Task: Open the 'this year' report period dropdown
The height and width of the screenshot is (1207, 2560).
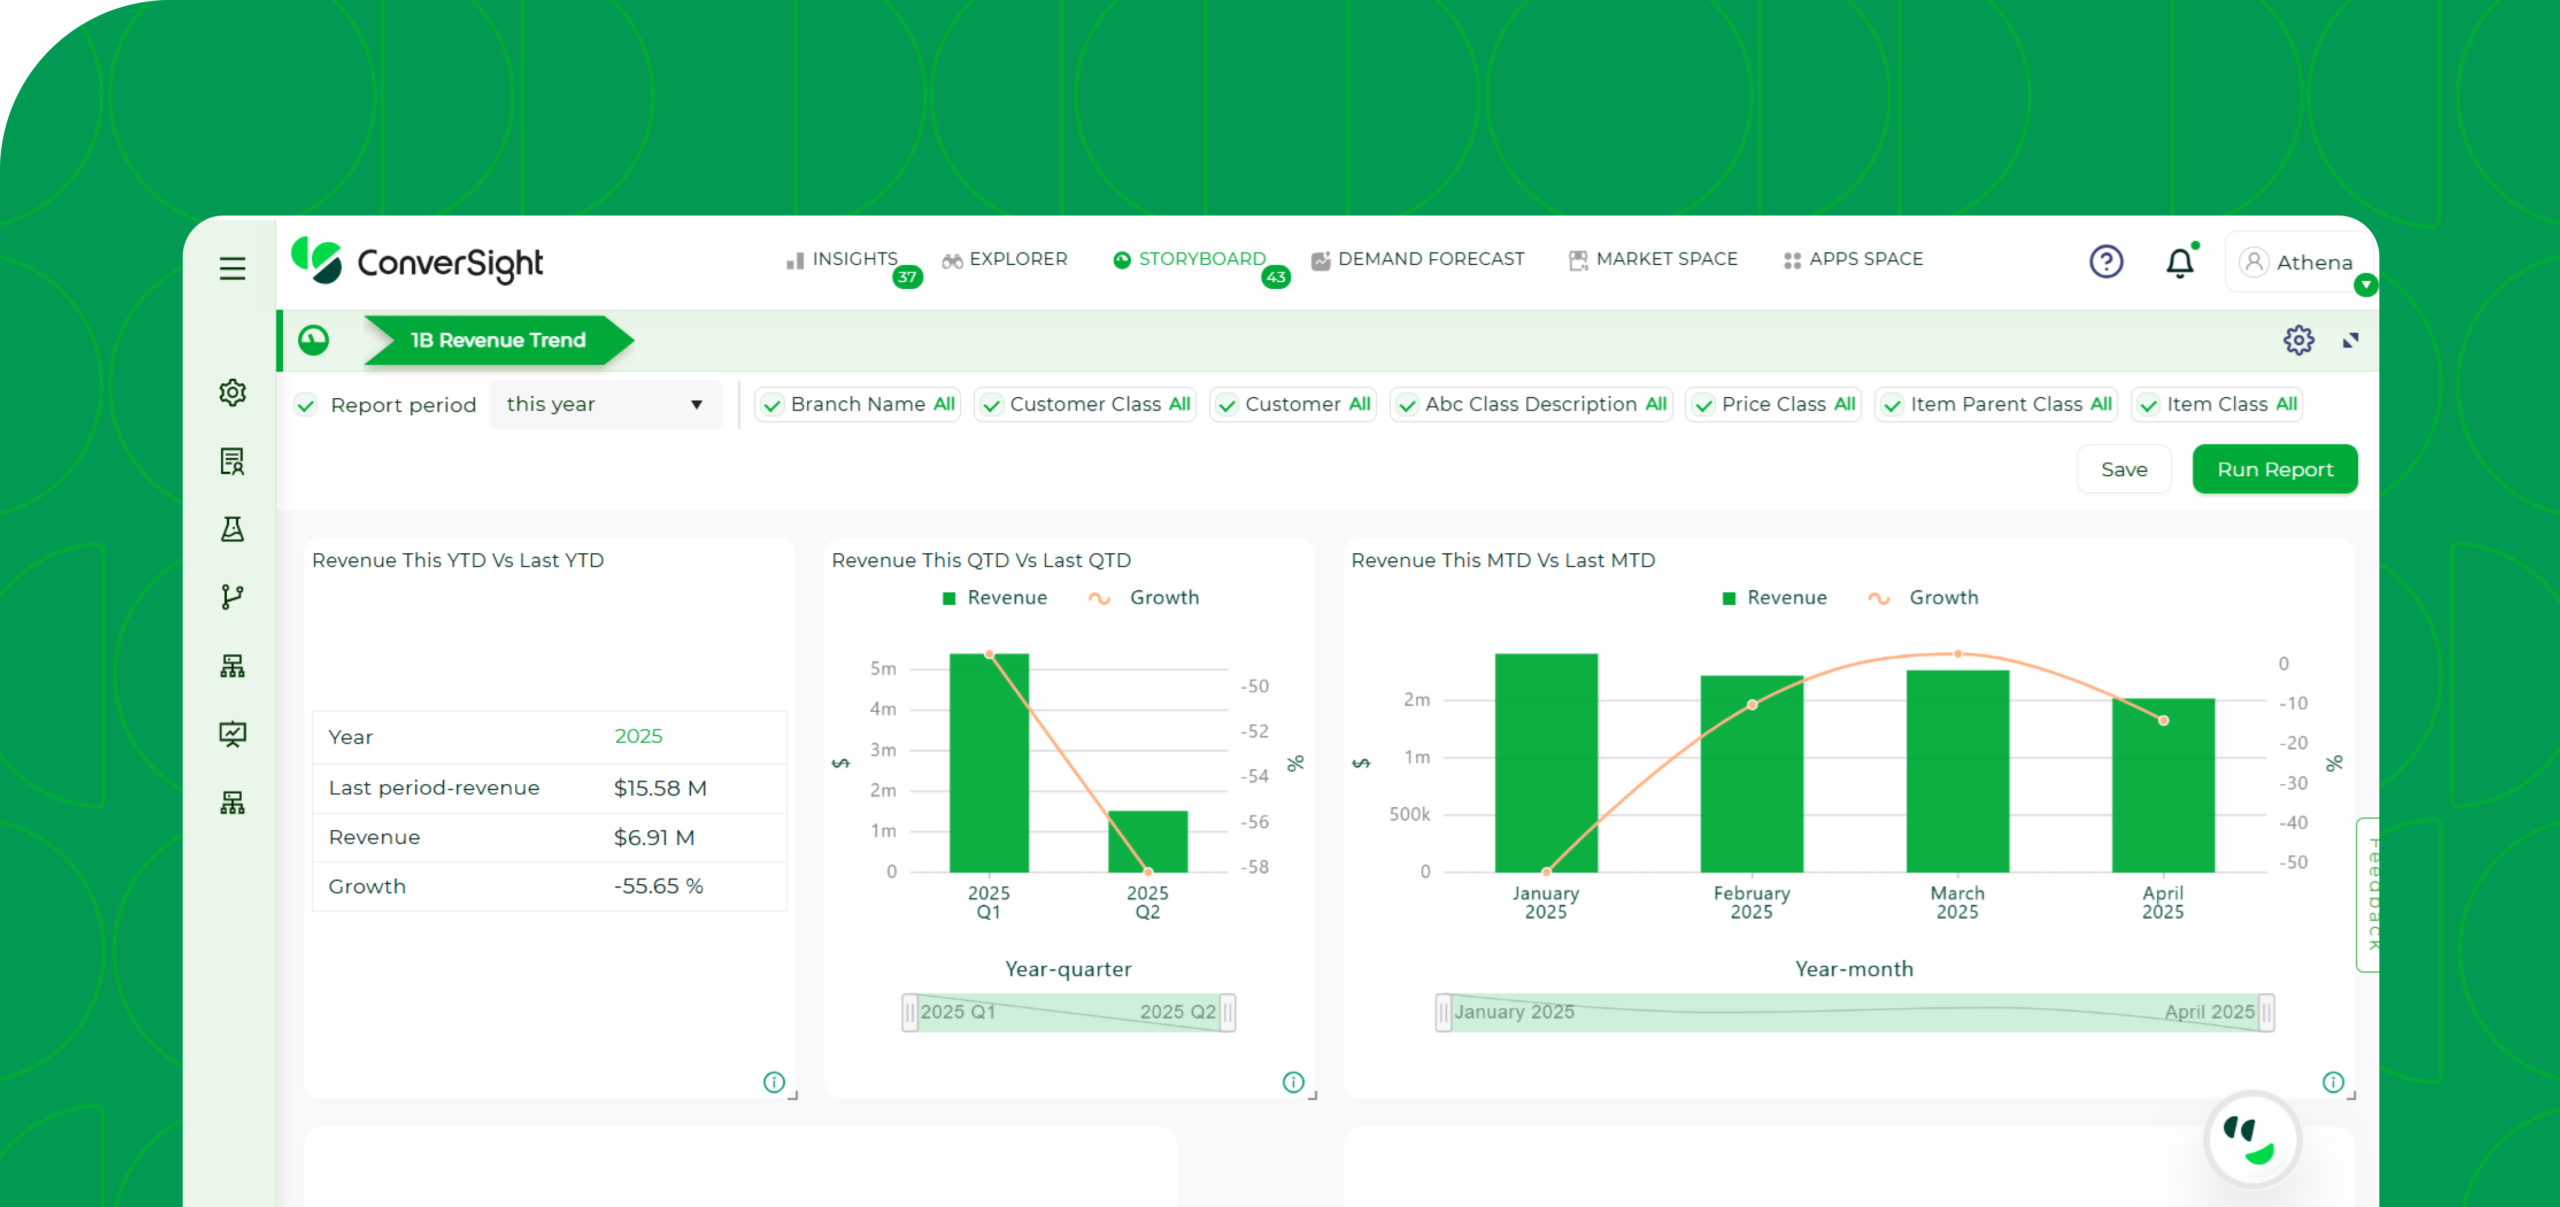Action: click(605, 404)
